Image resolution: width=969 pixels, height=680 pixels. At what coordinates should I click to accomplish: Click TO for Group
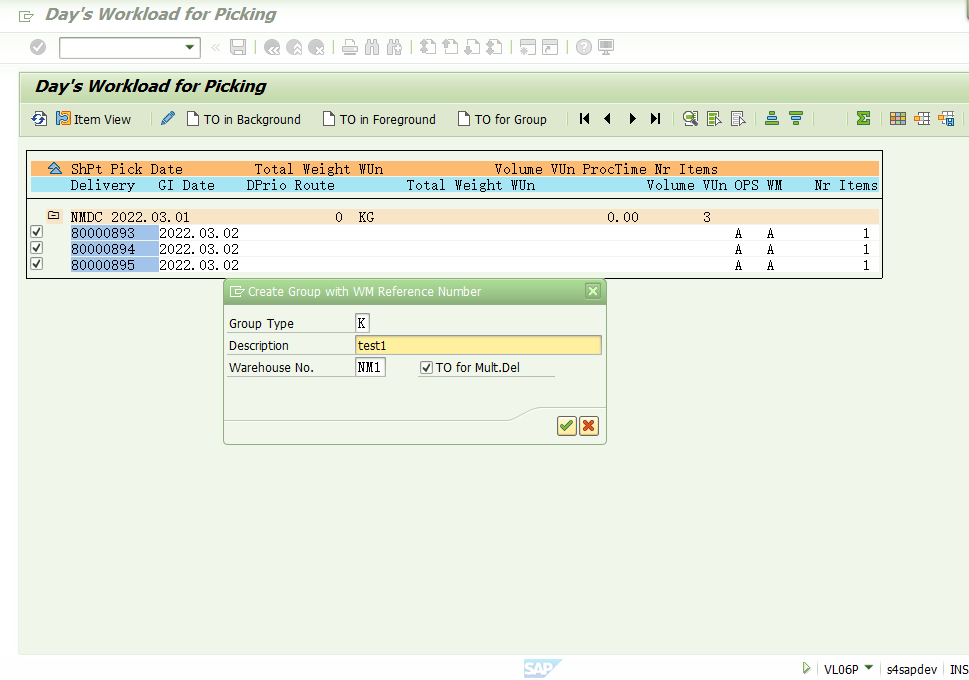(x=502, y=118)
